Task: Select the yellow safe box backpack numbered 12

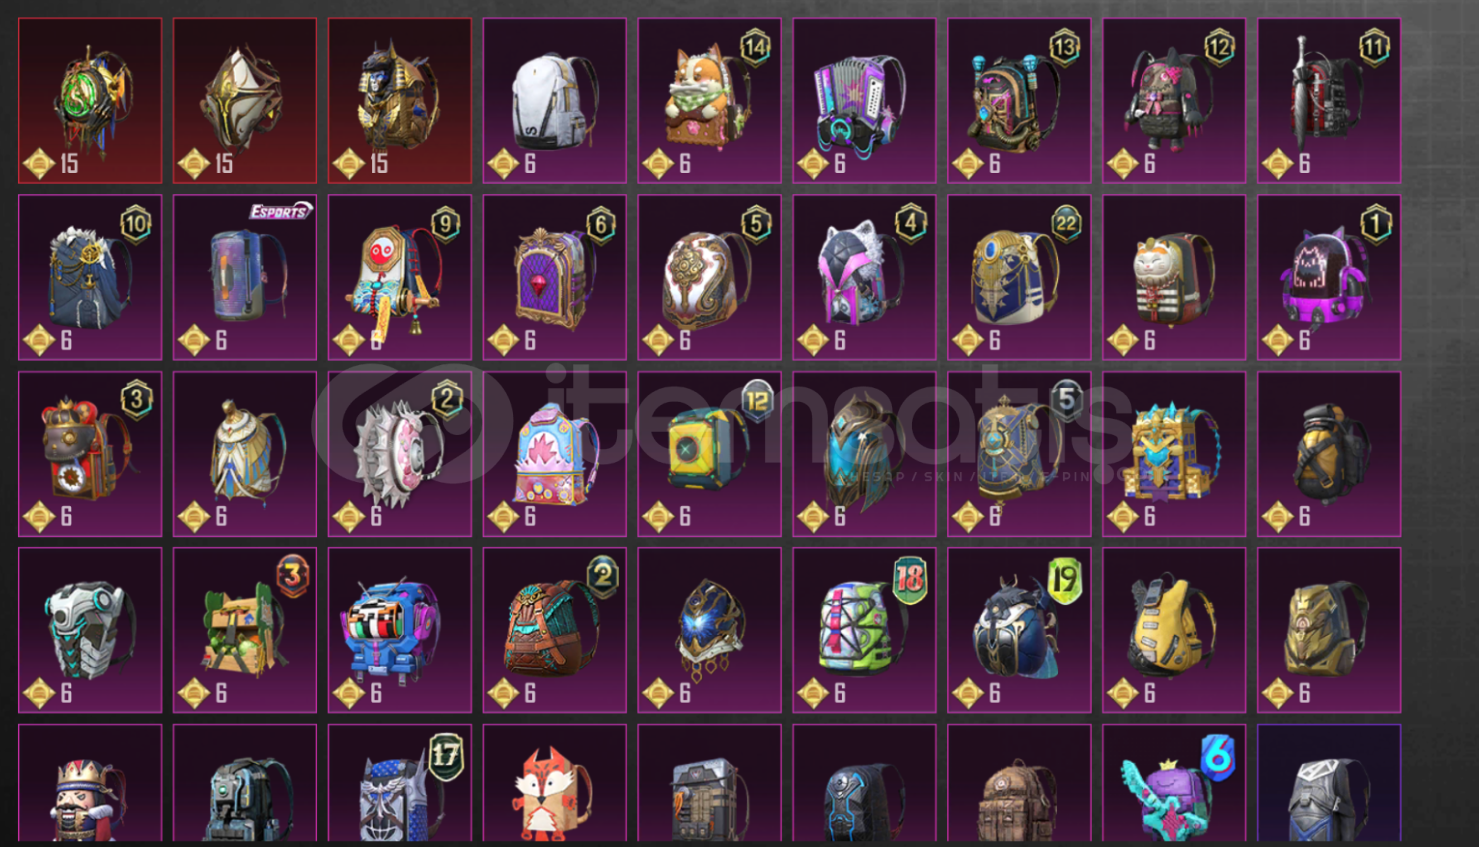Action: pos(709,454)
